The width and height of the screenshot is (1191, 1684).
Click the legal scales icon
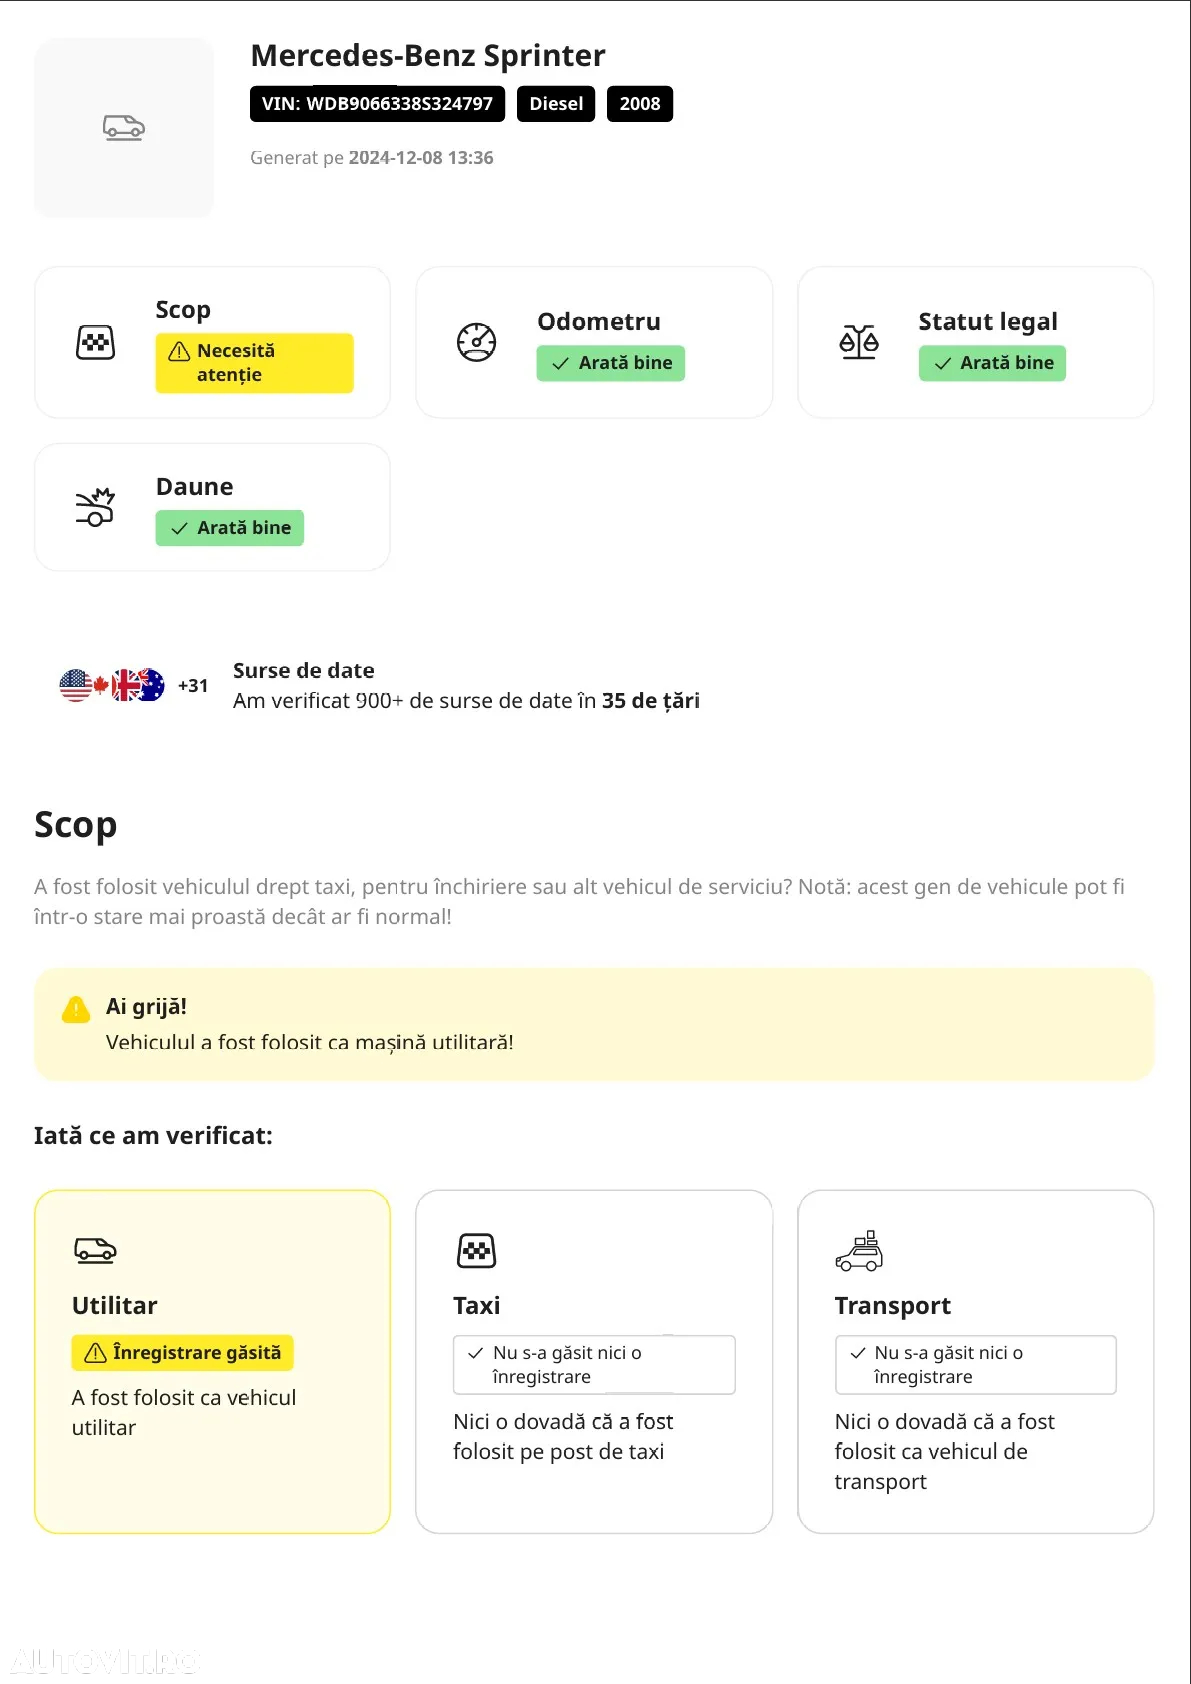click(x=859, y=343)
